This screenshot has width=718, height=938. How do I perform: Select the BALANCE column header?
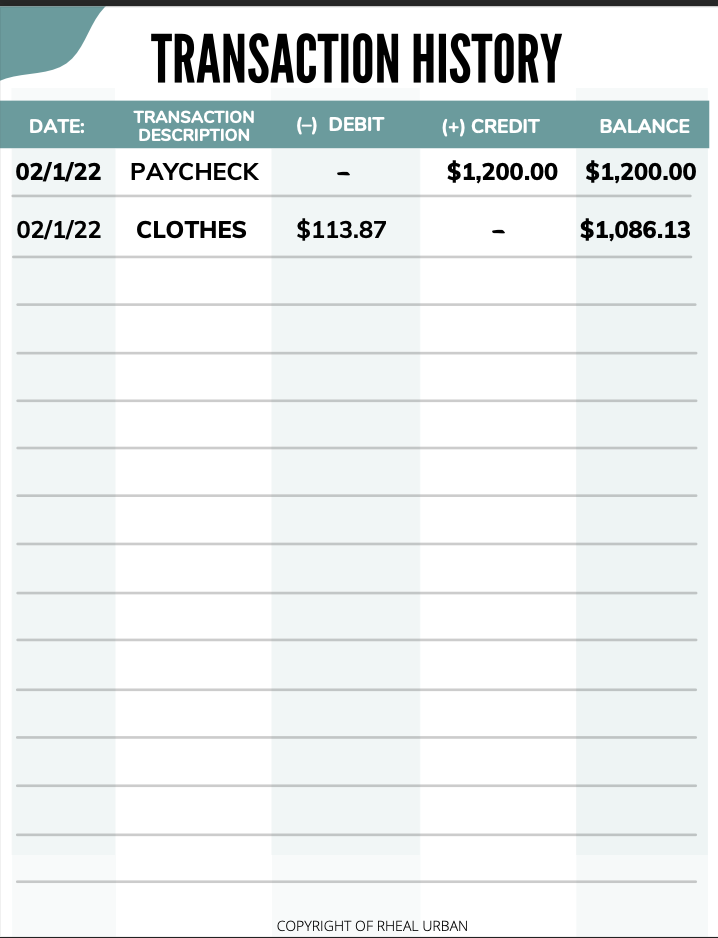click(x=644, y=127)
